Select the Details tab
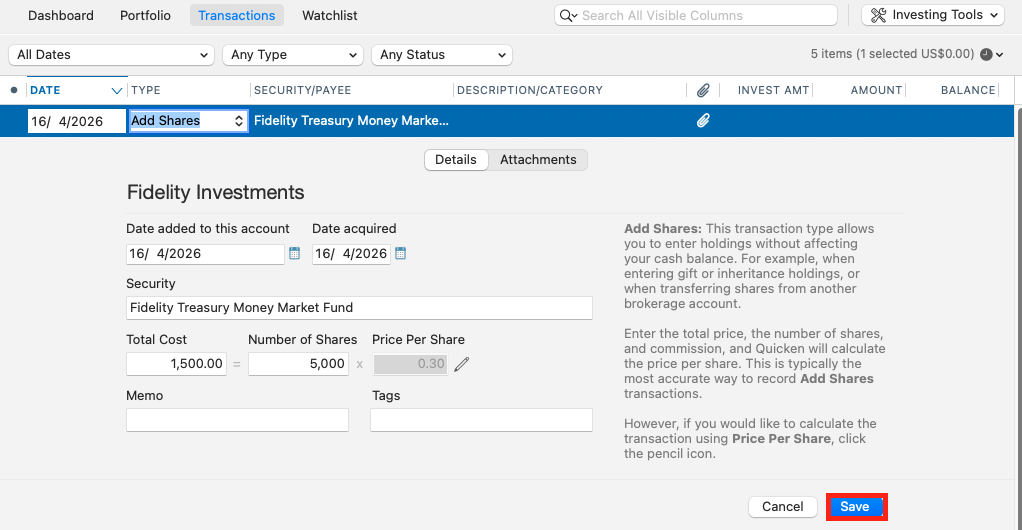 [456, 160]
